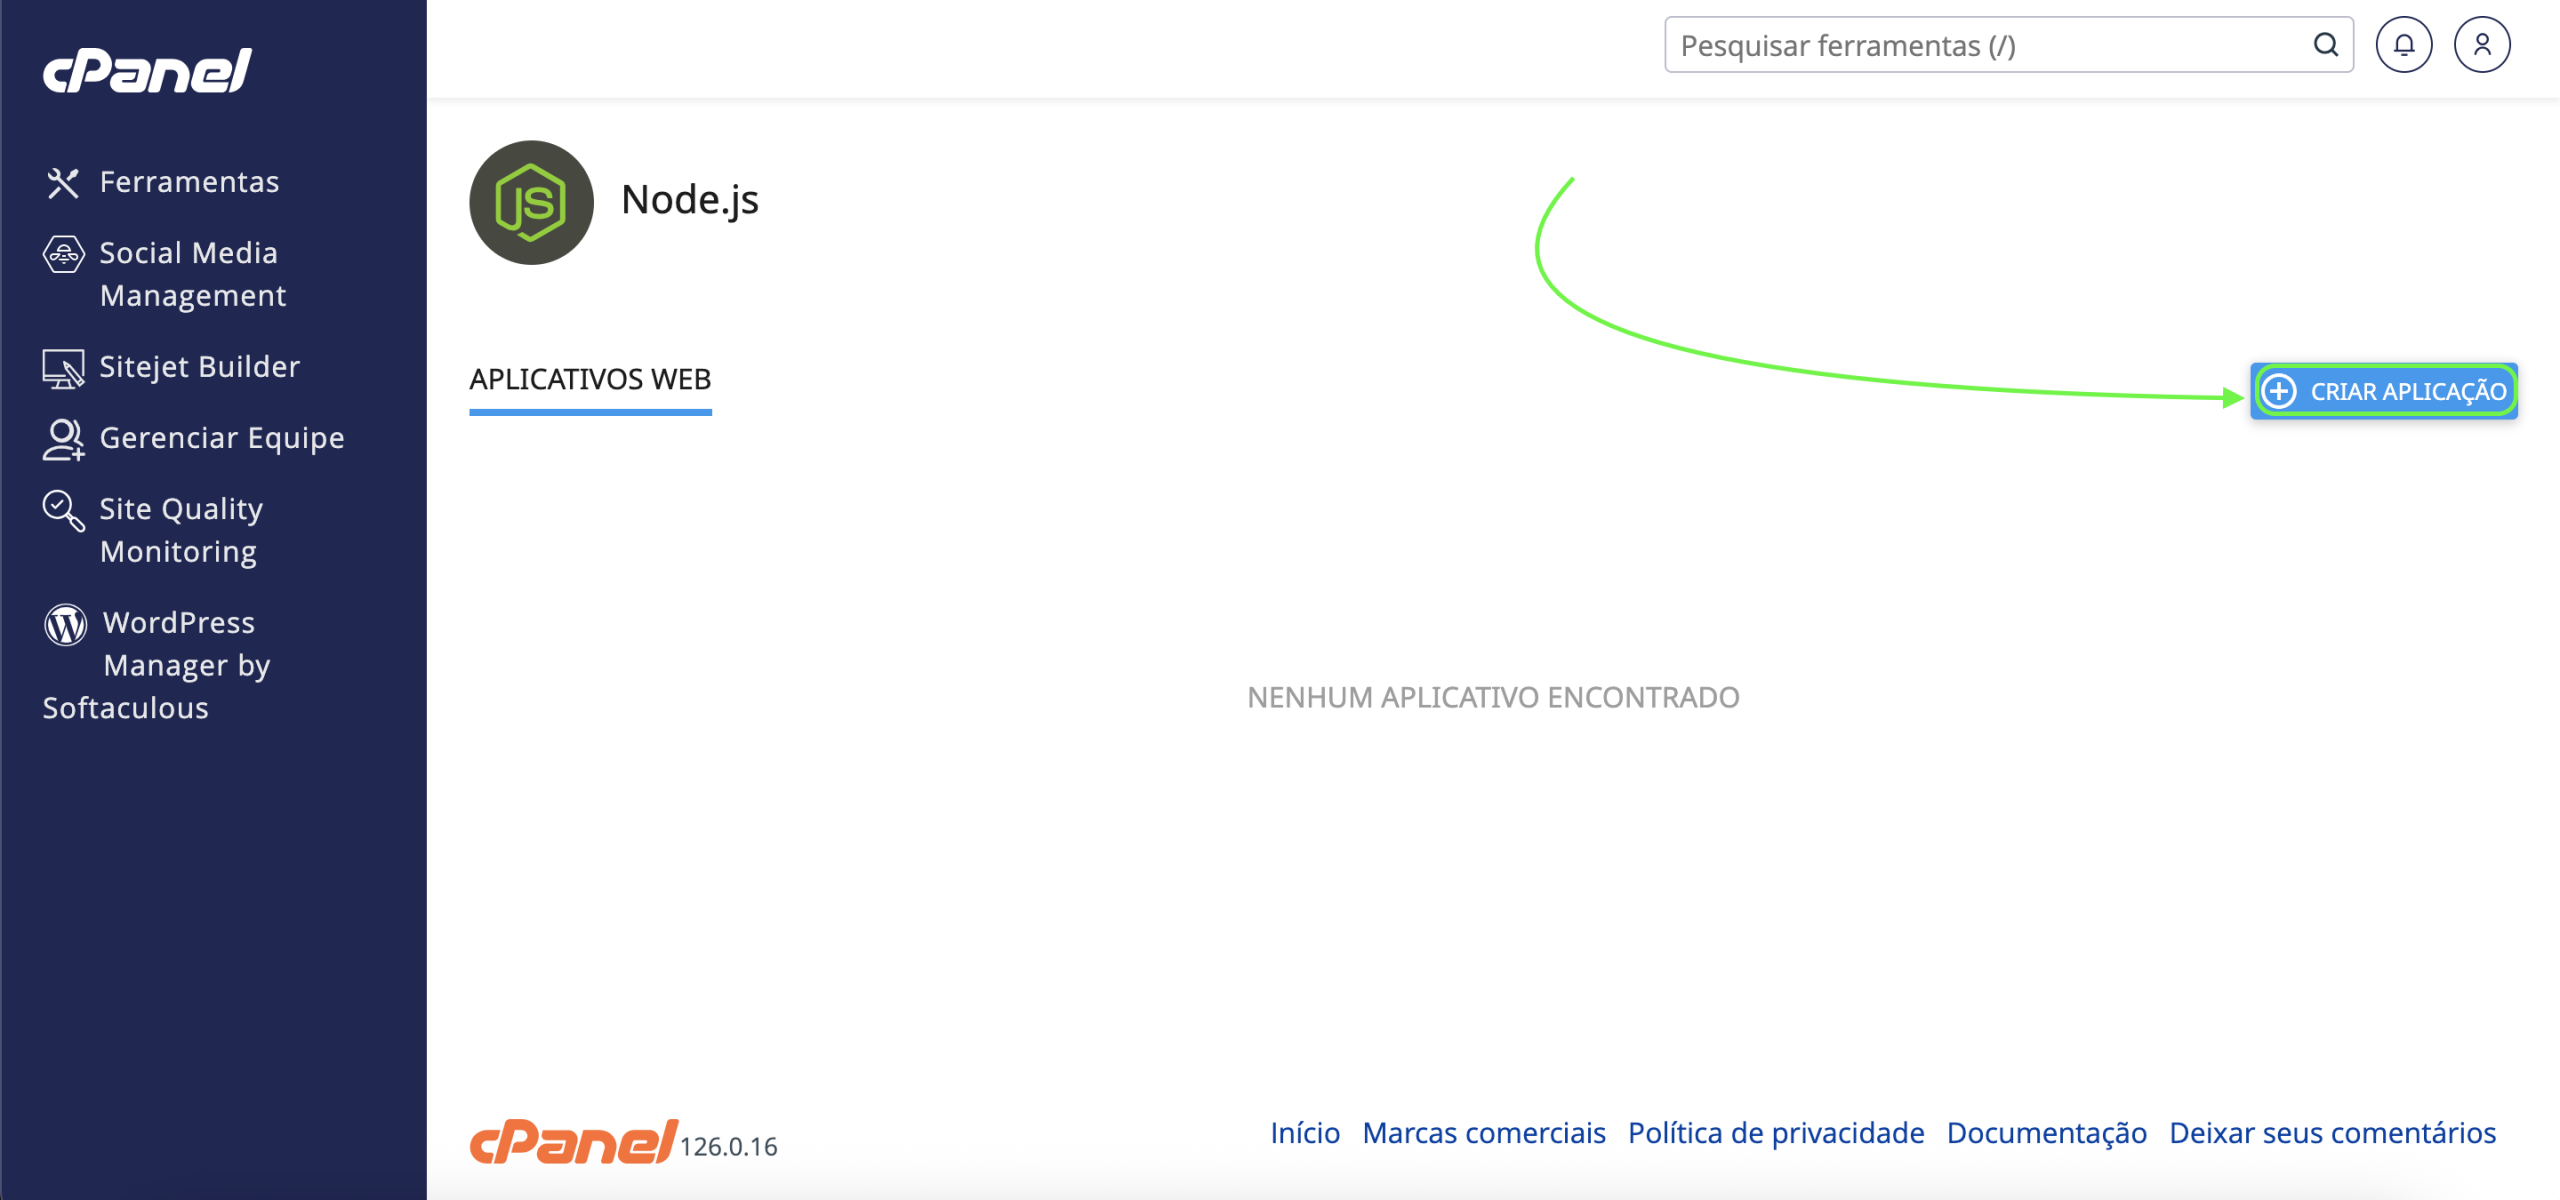Click the orange cPanel footer logo
This screenshot has height=1200, width=2560.
[x=573, y=1142]
